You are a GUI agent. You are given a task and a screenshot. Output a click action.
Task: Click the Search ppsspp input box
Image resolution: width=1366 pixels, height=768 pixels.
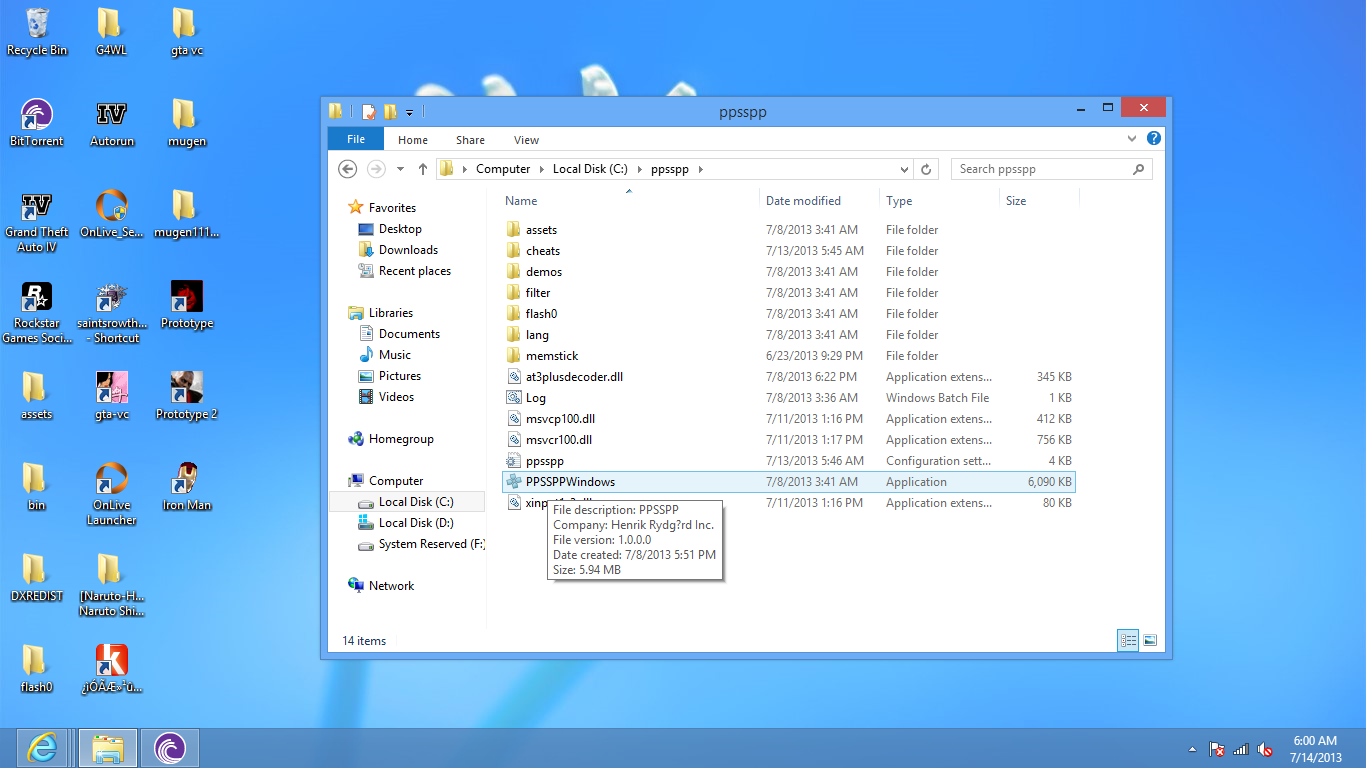(1040, 169)
